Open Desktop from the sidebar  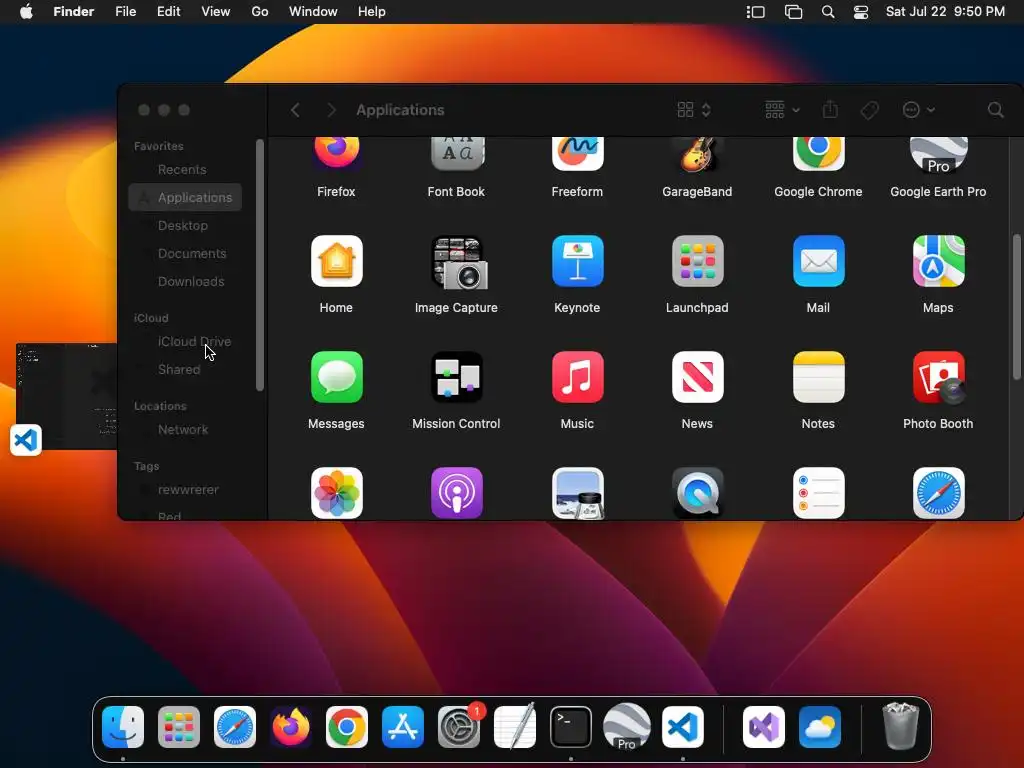[x=185, y=225]
